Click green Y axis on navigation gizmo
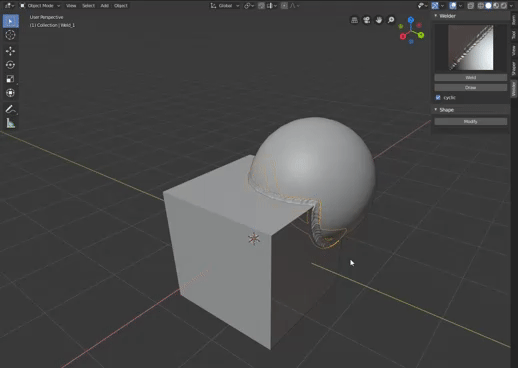Image resolution: width=518 pixels, height=368 pixels. pyautogui.click(x=421, y=35)
